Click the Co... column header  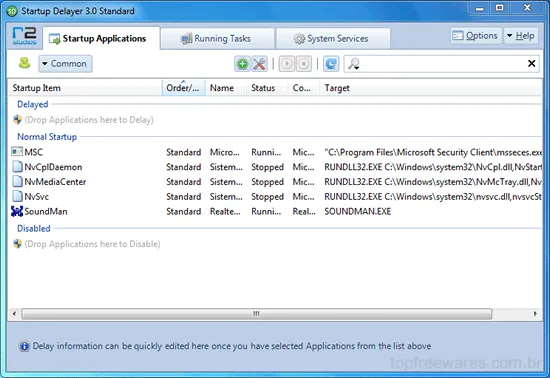point(304,88)
